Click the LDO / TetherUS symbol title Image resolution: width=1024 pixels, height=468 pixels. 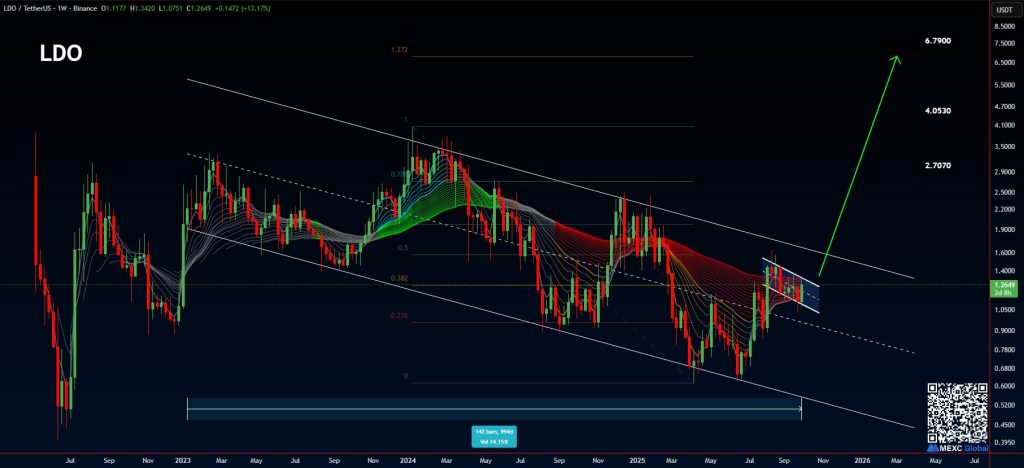[38, 7]
